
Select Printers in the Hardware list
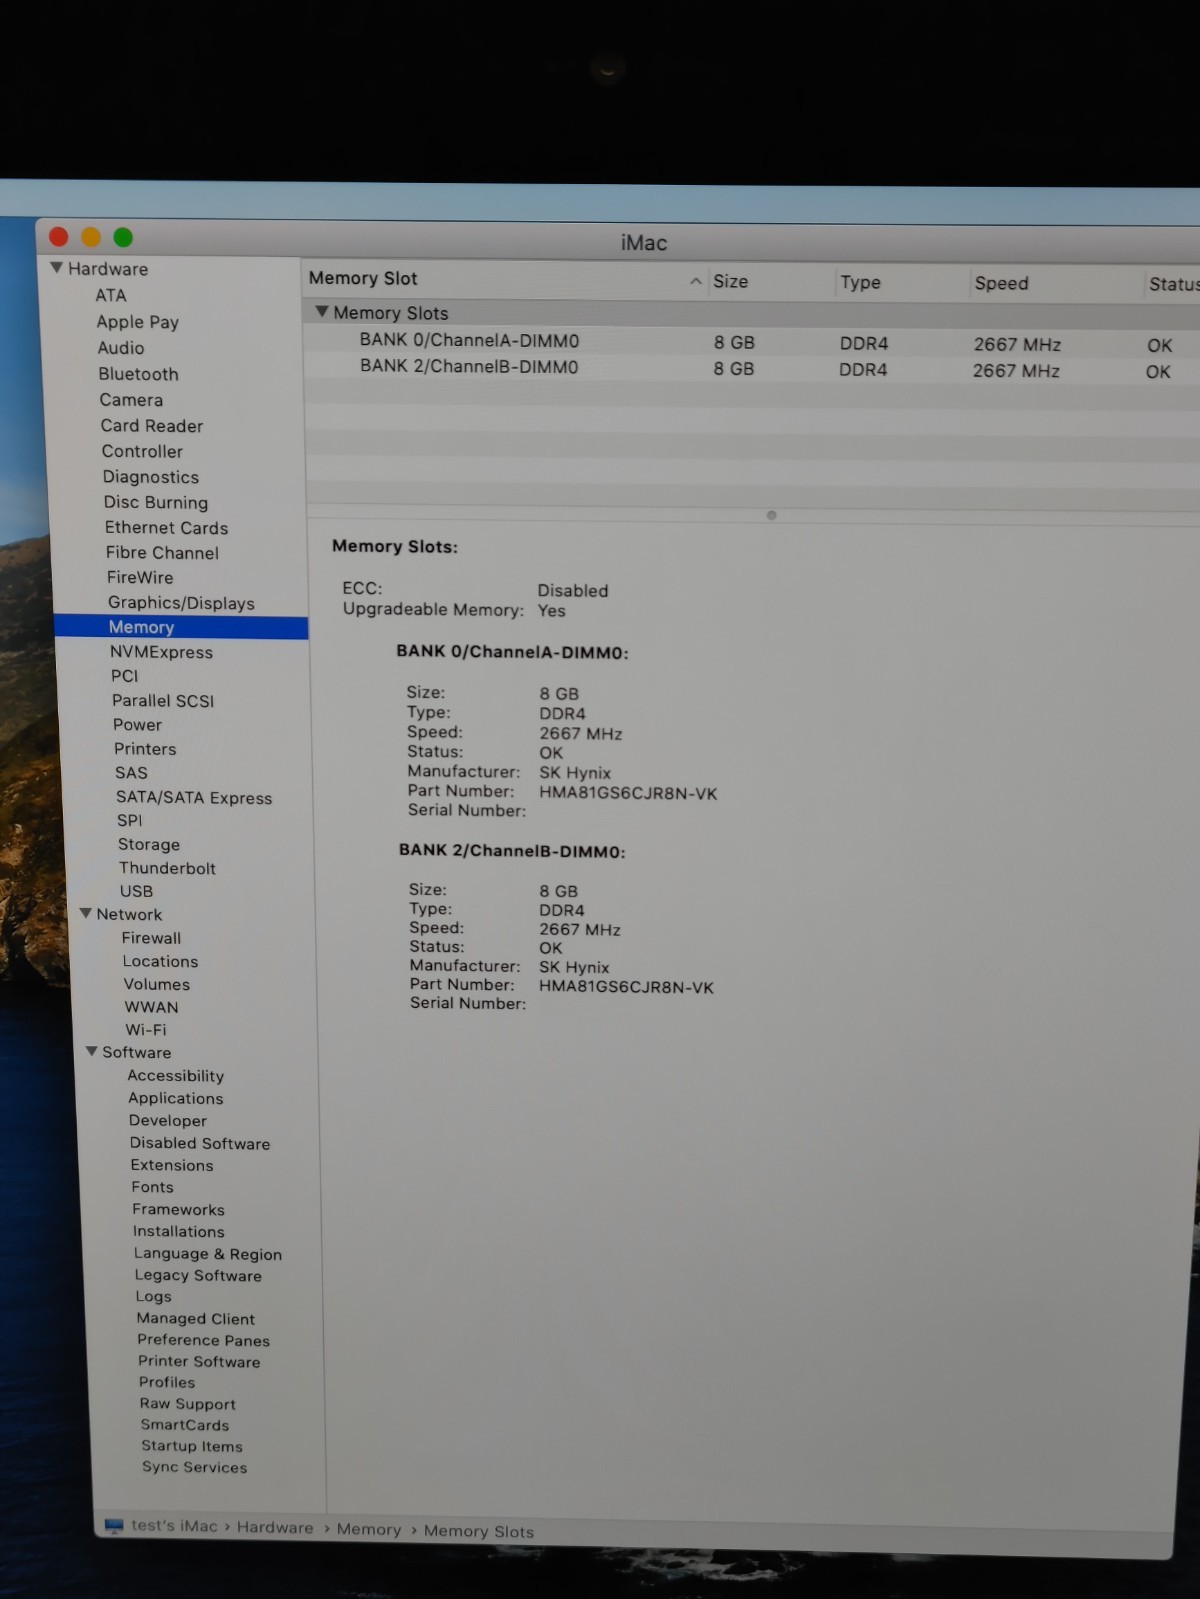click(x=145, y=749)
